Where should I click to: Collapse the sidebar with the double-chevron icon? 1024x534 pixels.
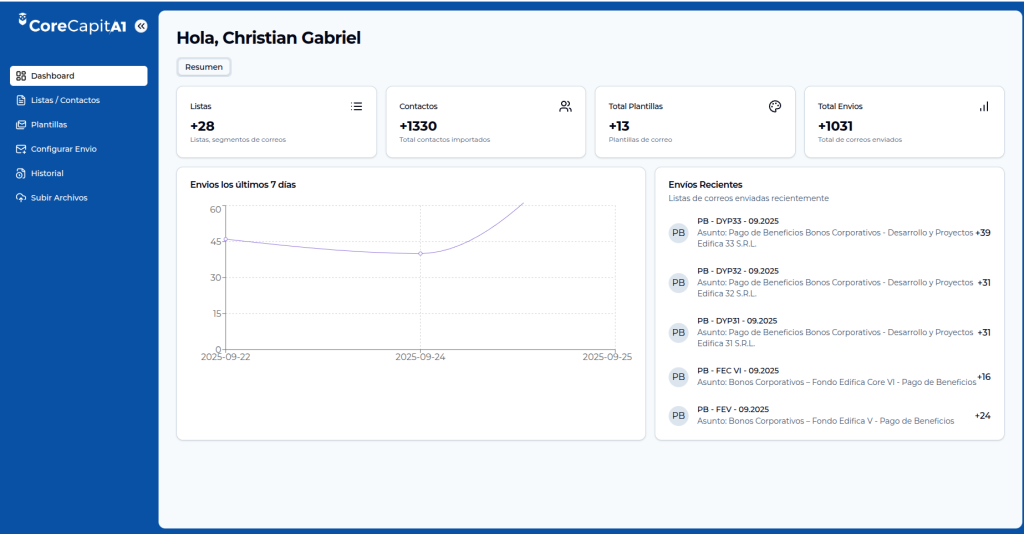click(x=141, y=26)
